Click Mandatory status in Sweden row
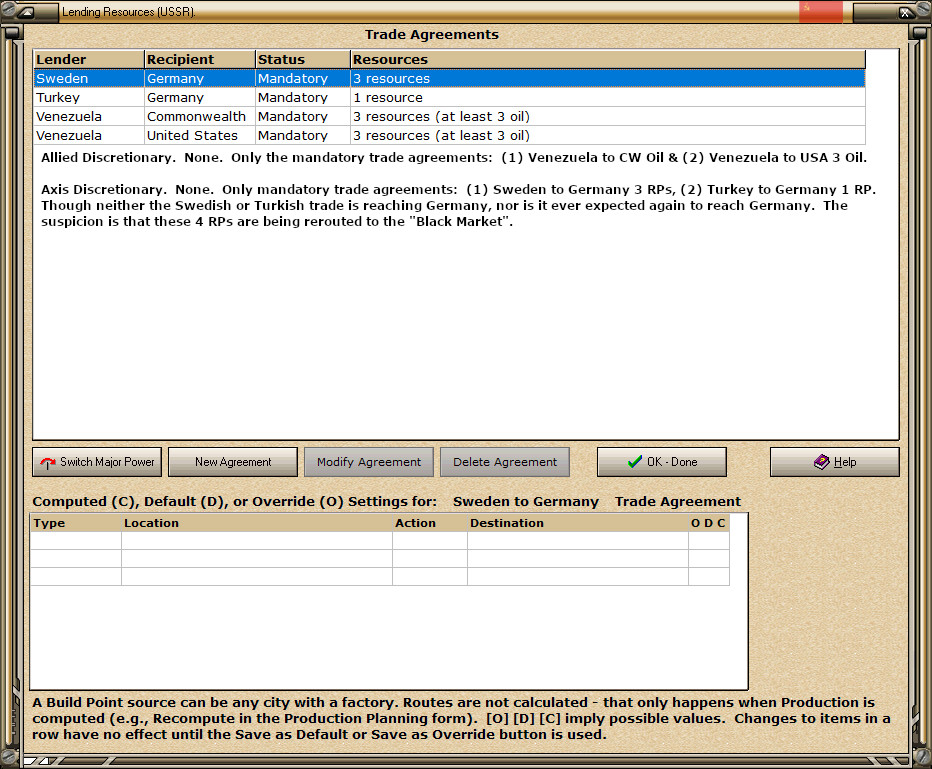Viewport: 932px width, 769px height. [x=303, y=78]
